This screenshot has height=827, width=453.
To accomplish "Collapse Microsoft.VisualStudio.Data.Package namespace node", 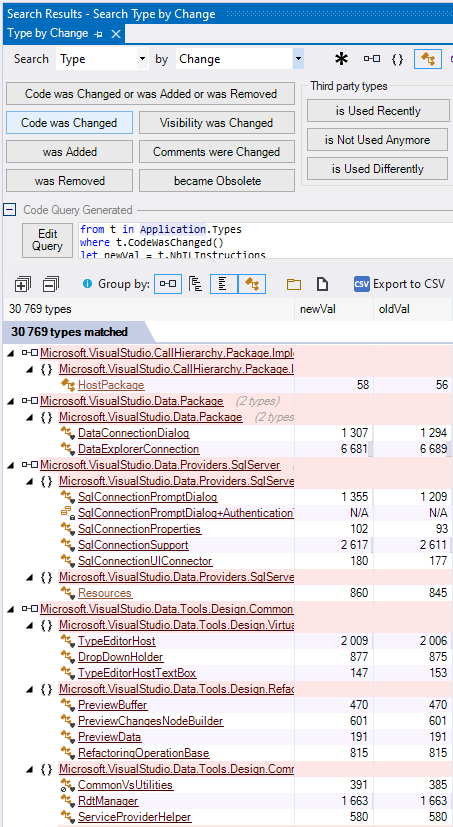I will click(30, 417).
